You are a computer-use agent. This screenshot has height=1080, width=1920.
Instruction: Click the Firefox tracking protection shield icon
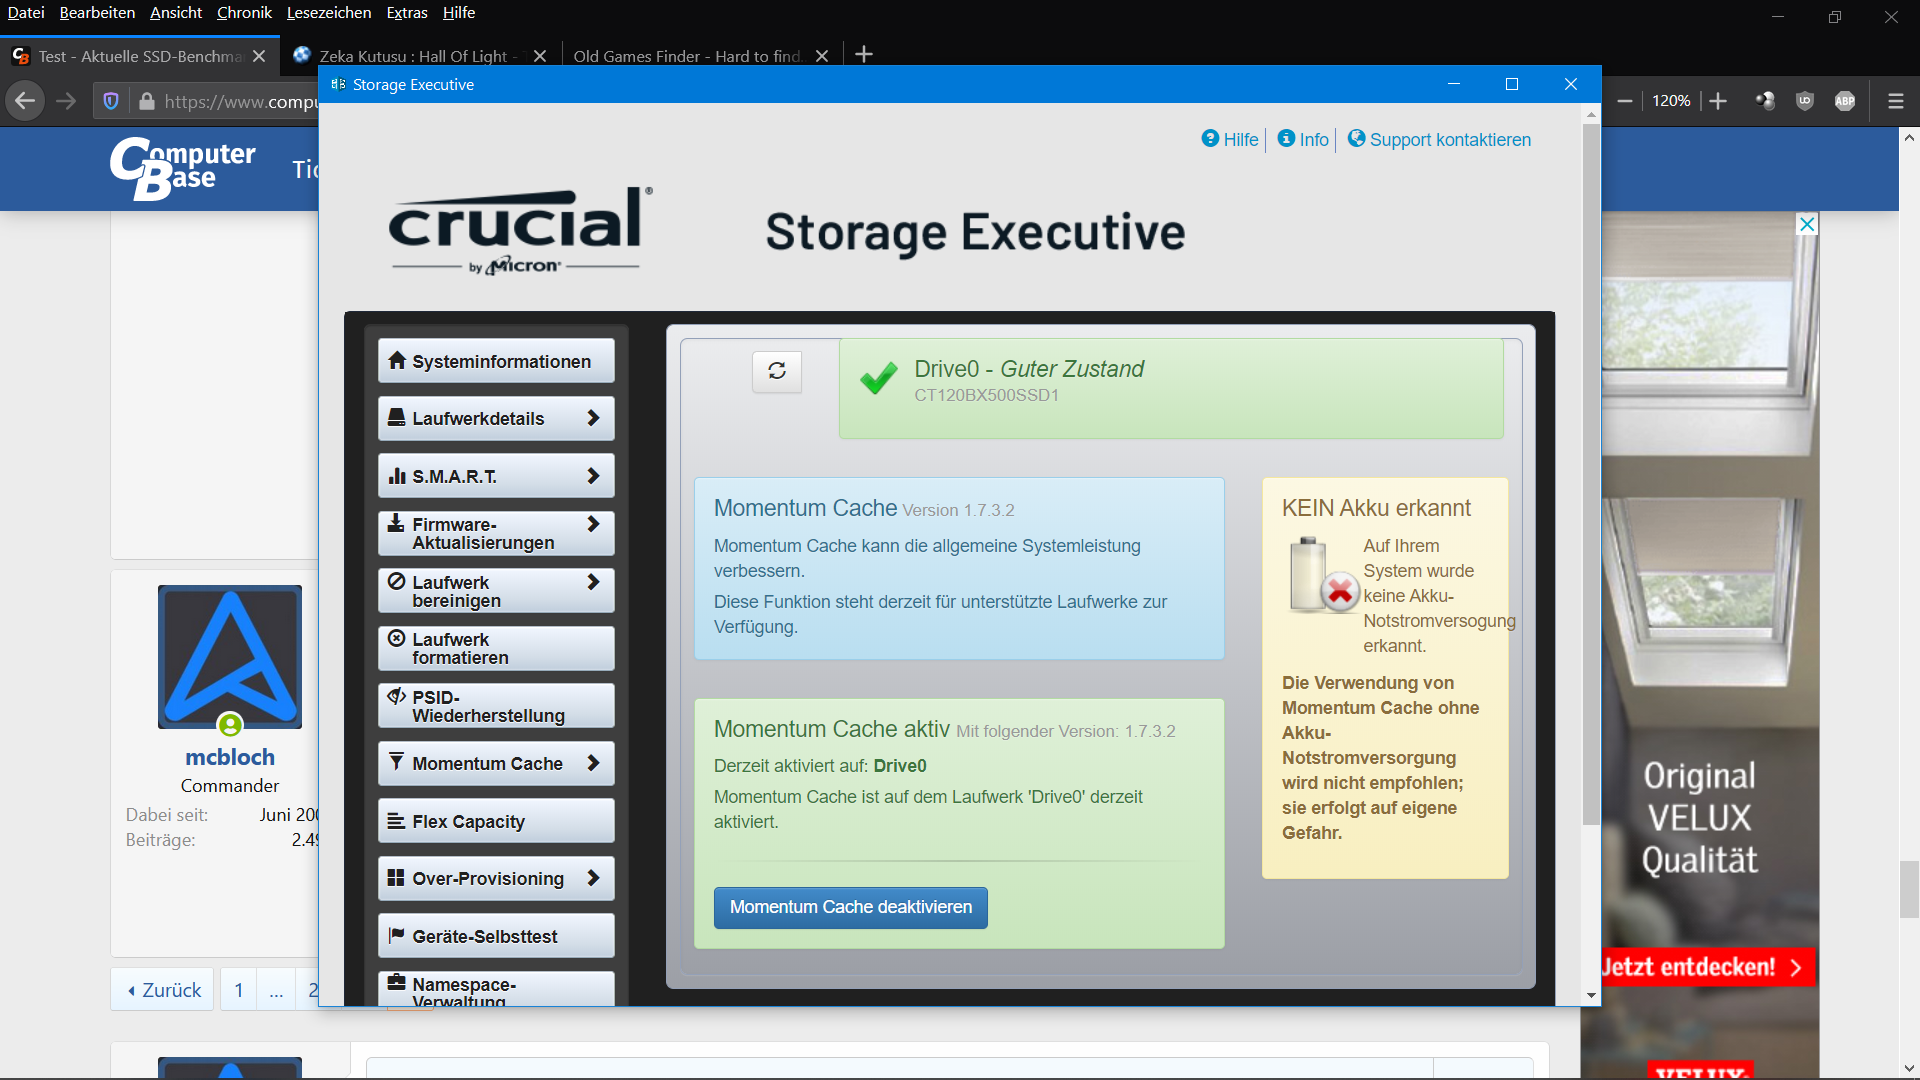[x=111, y=101]
